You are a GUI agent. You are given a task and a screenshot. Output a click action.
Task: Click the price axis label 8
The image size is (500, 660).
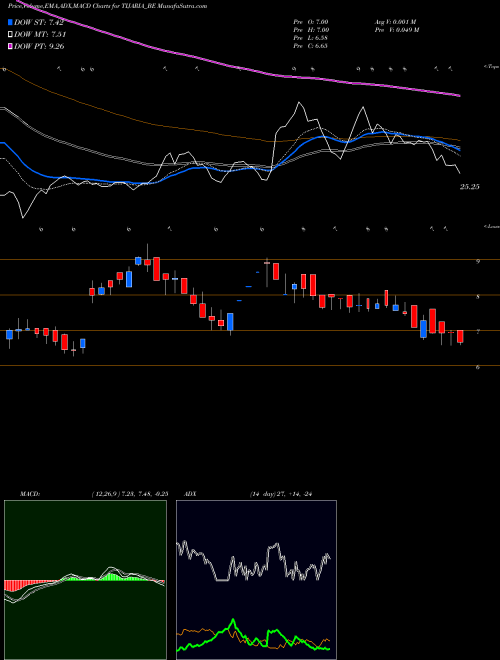pos(478,297)
